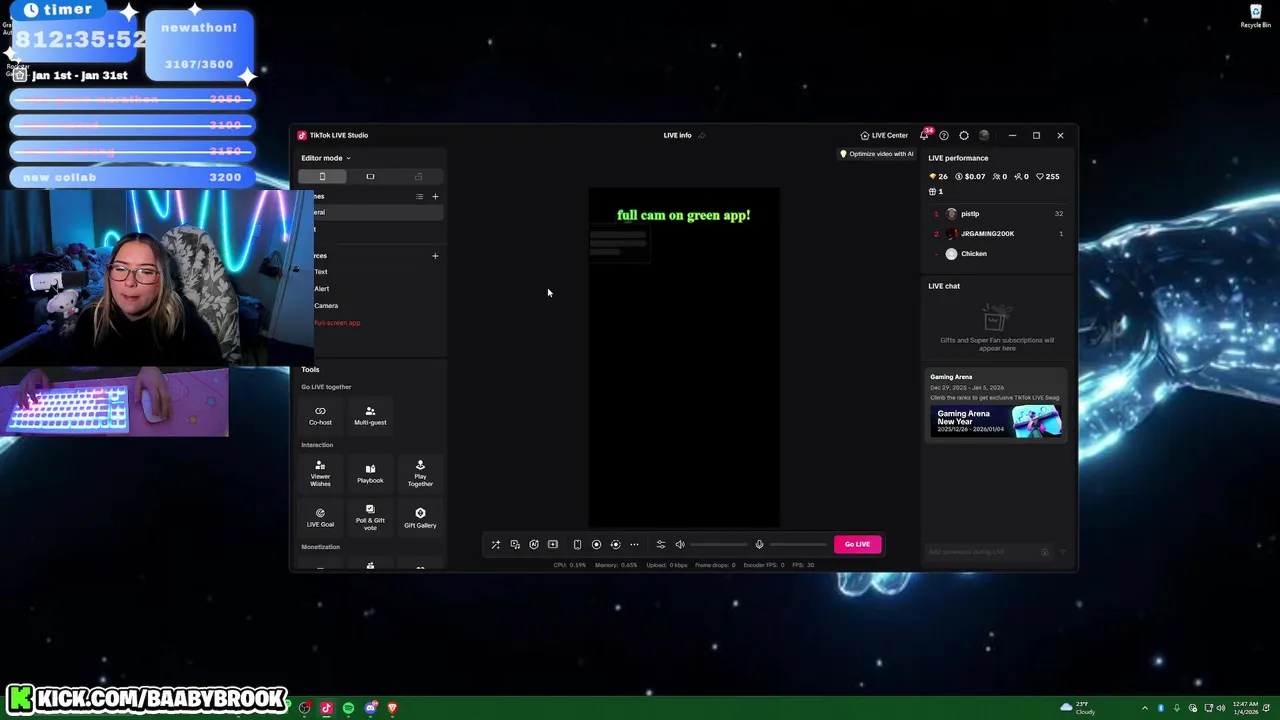Add a new source with plus icon
Screen dimensions: 1280x720
[x=435, y=256]
